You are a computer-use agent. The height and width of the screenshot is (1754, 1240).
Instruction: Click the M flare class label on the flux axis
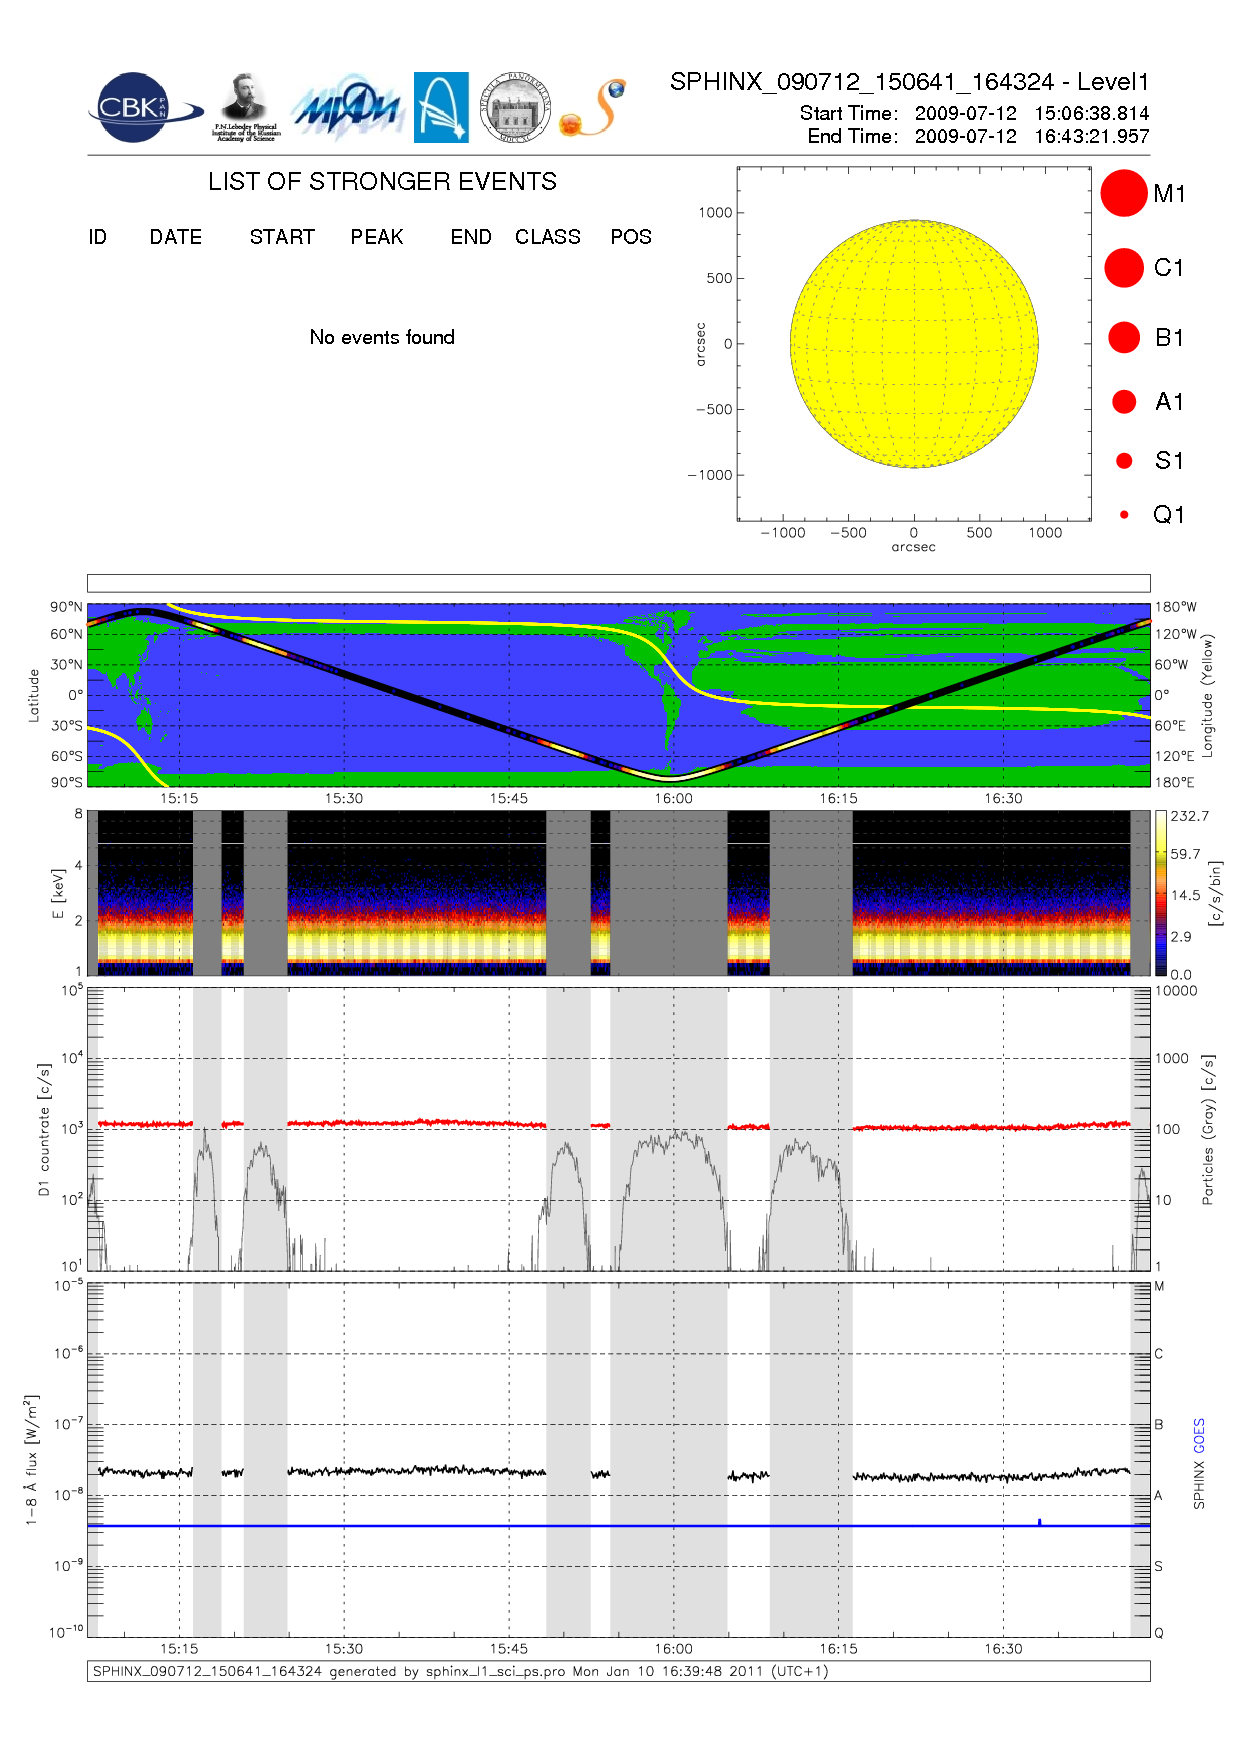pos(1160,1286)
